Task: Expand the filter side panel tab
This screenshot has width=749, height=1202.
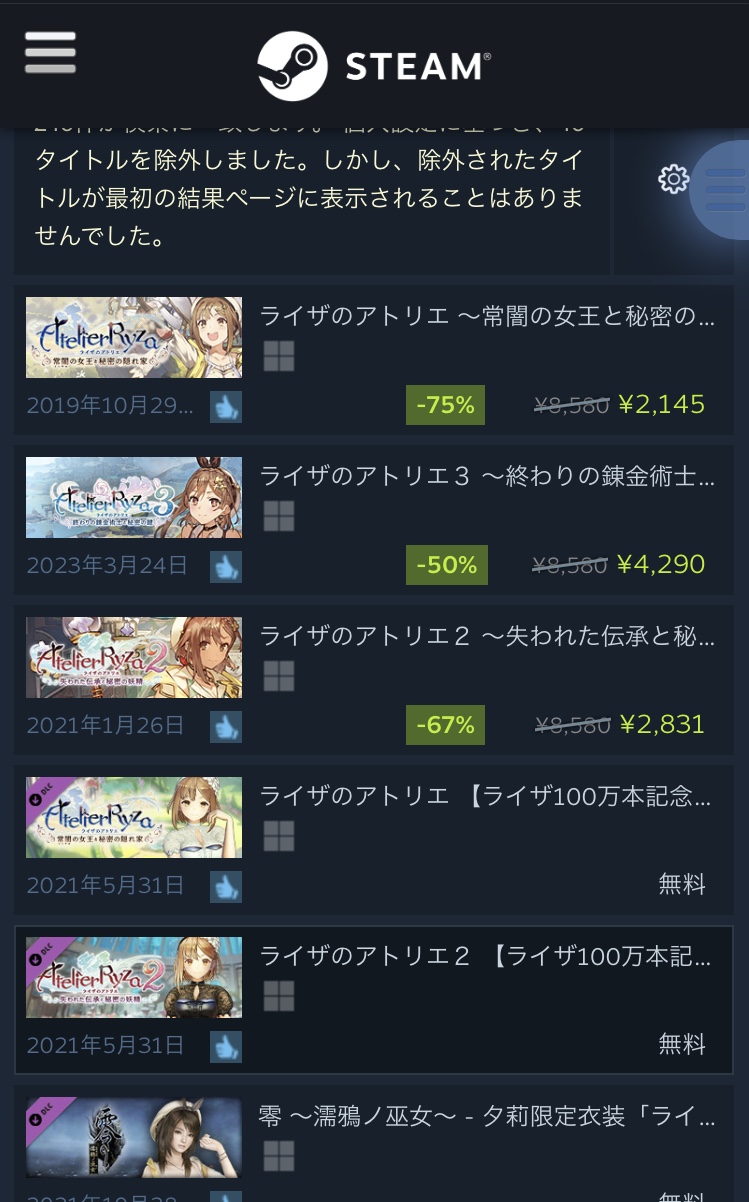Action: click(720, 190)
